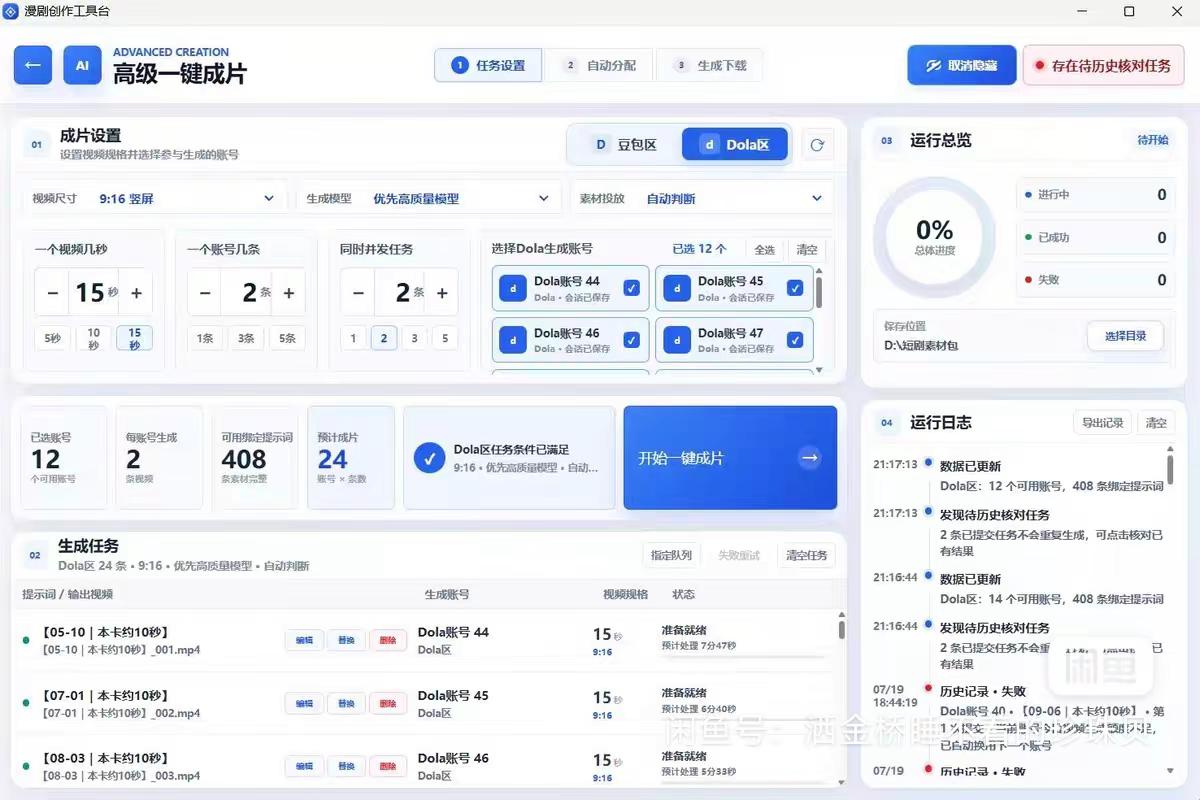Click 选择目录 to choose save folder
The image size is (1200, 800).
1125,336
